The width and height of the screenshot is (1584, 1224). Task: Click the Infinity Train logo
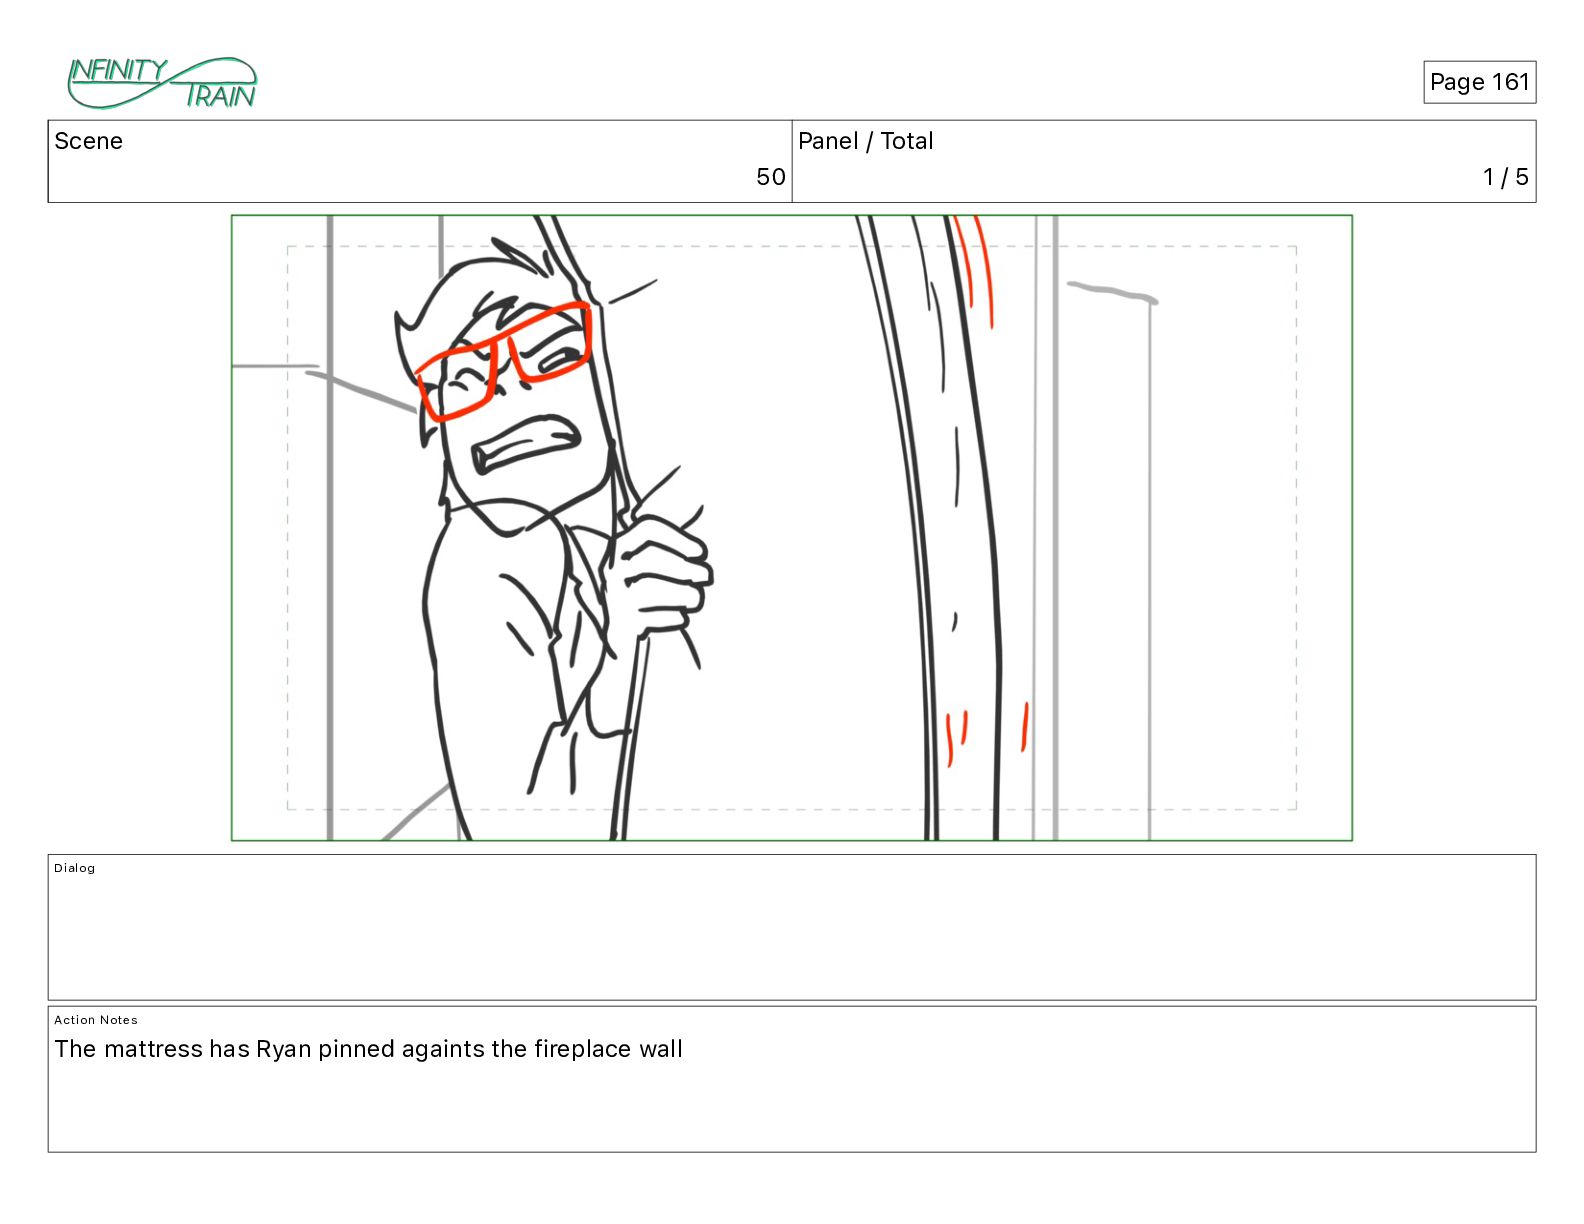click(x=162, y=83)
